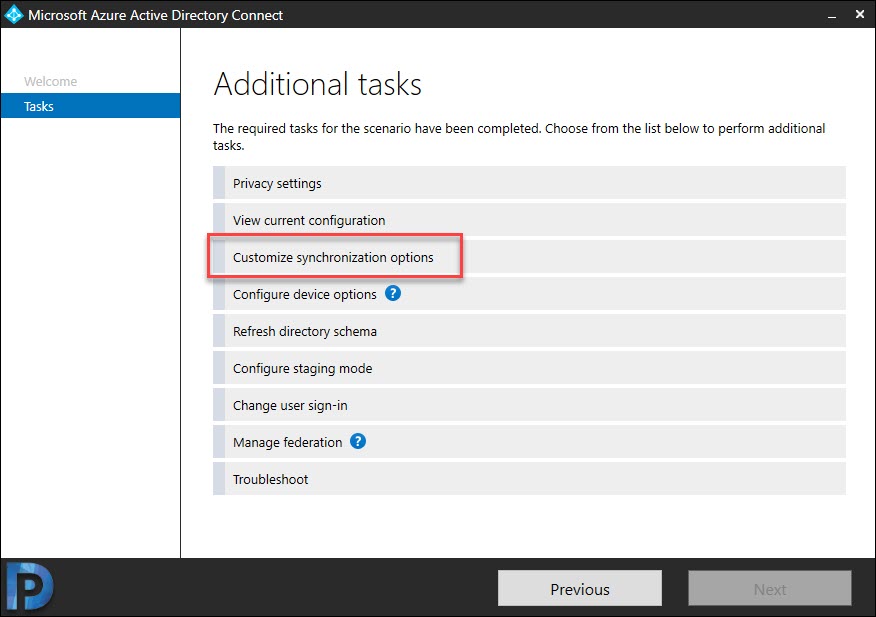Choose Refresh directory schema

[529, 331]
